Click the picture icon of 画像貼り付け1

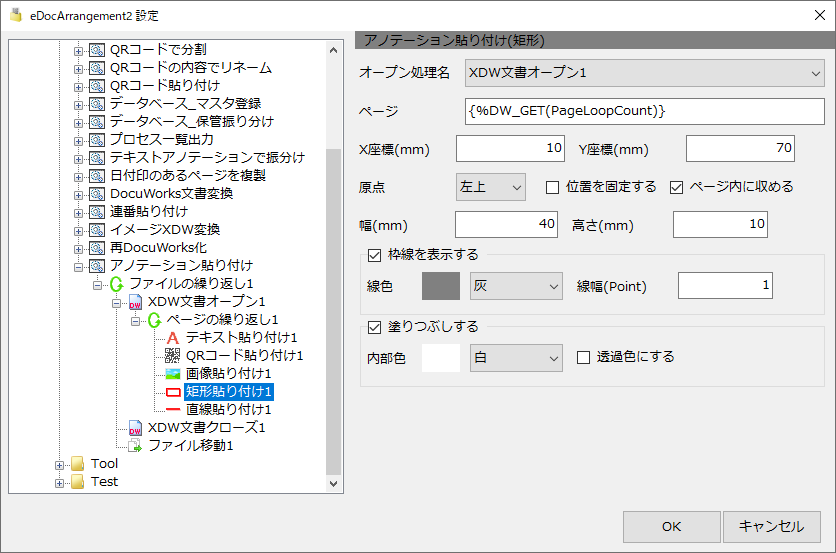(x=173, y=374)
